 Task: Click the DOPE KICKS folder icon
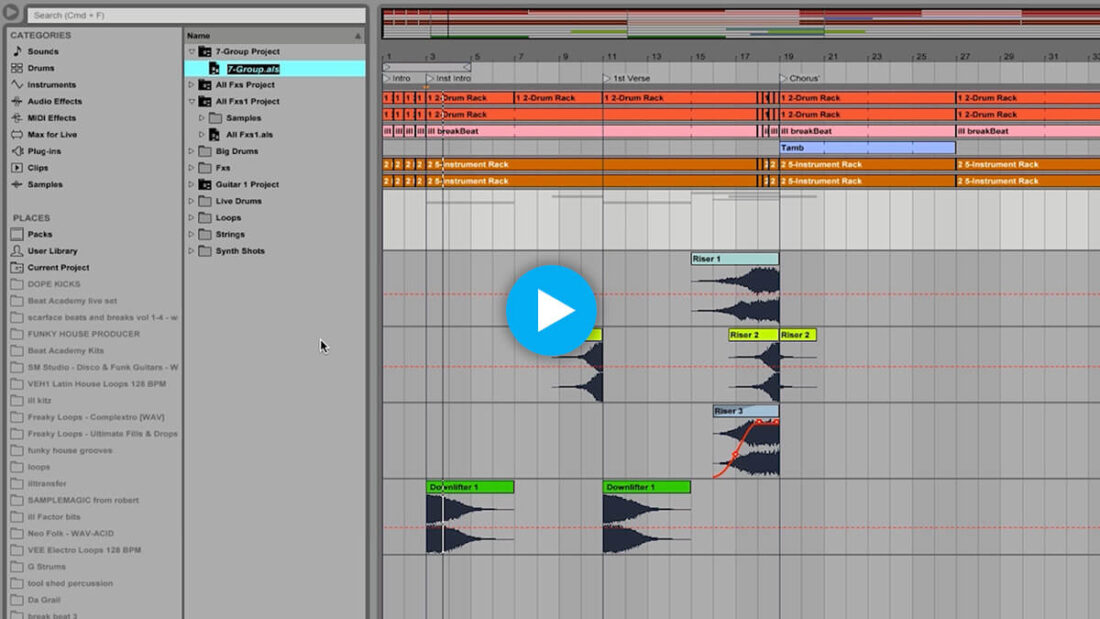click(17, 284)
